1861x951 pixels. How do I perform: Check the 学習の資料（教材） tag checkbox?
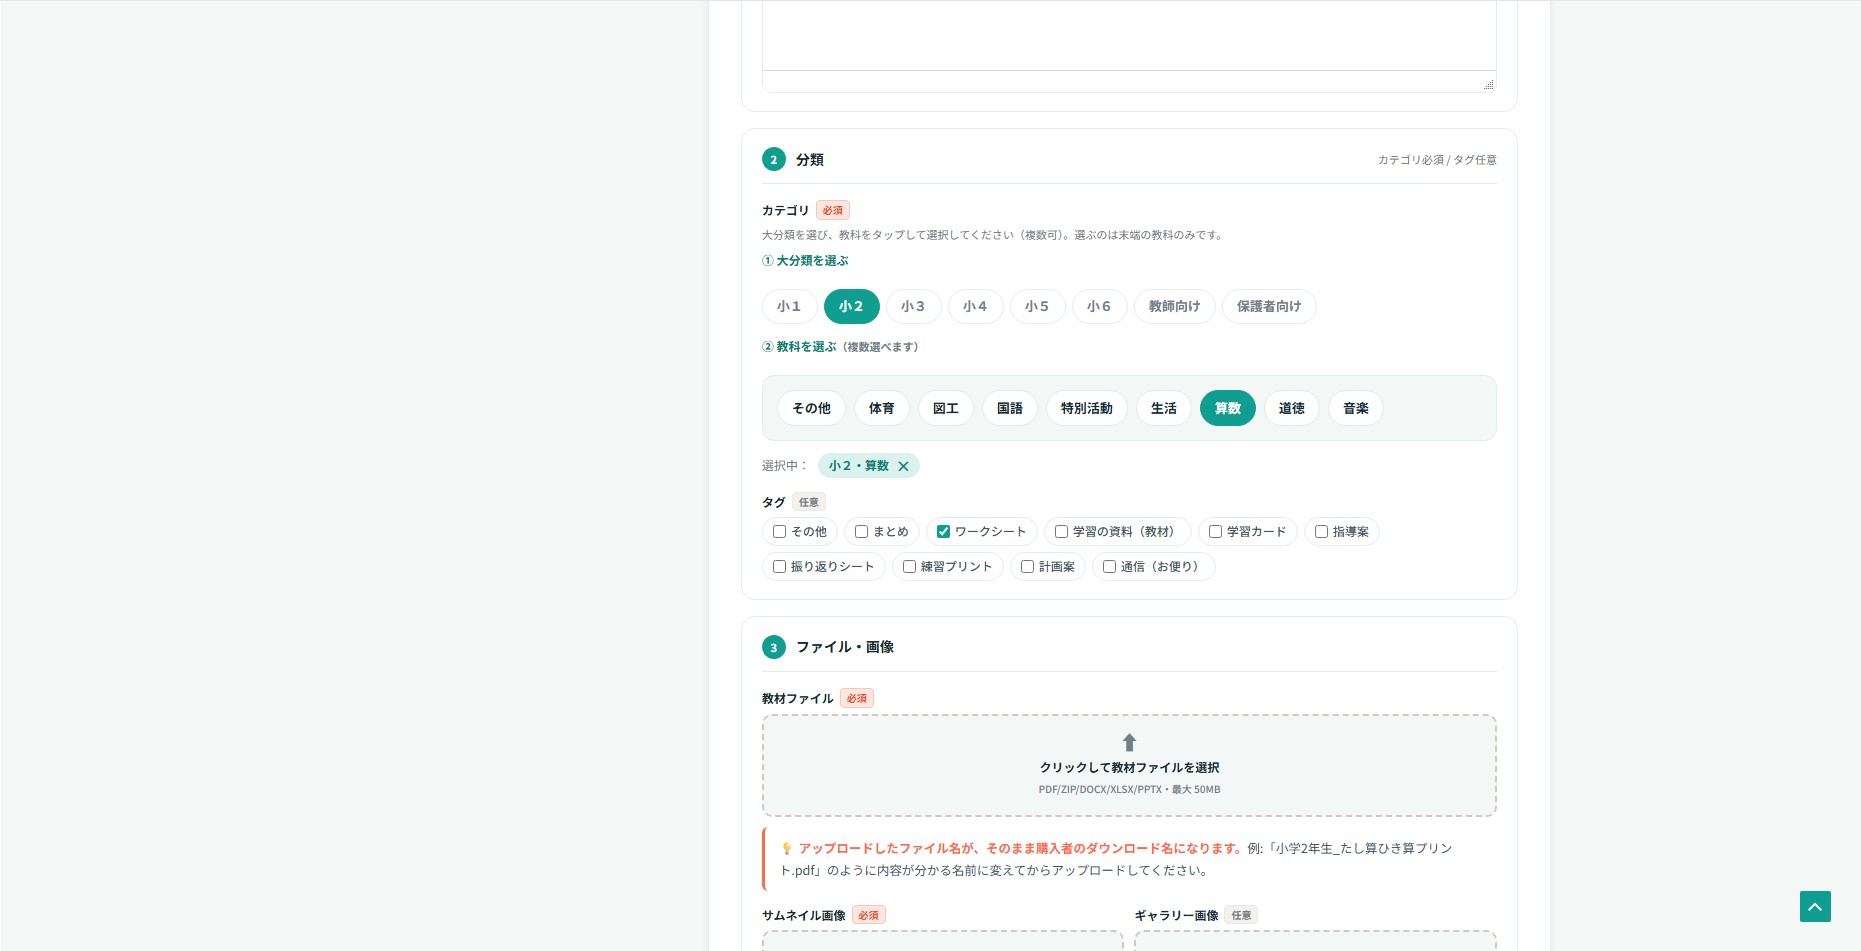1061,532
